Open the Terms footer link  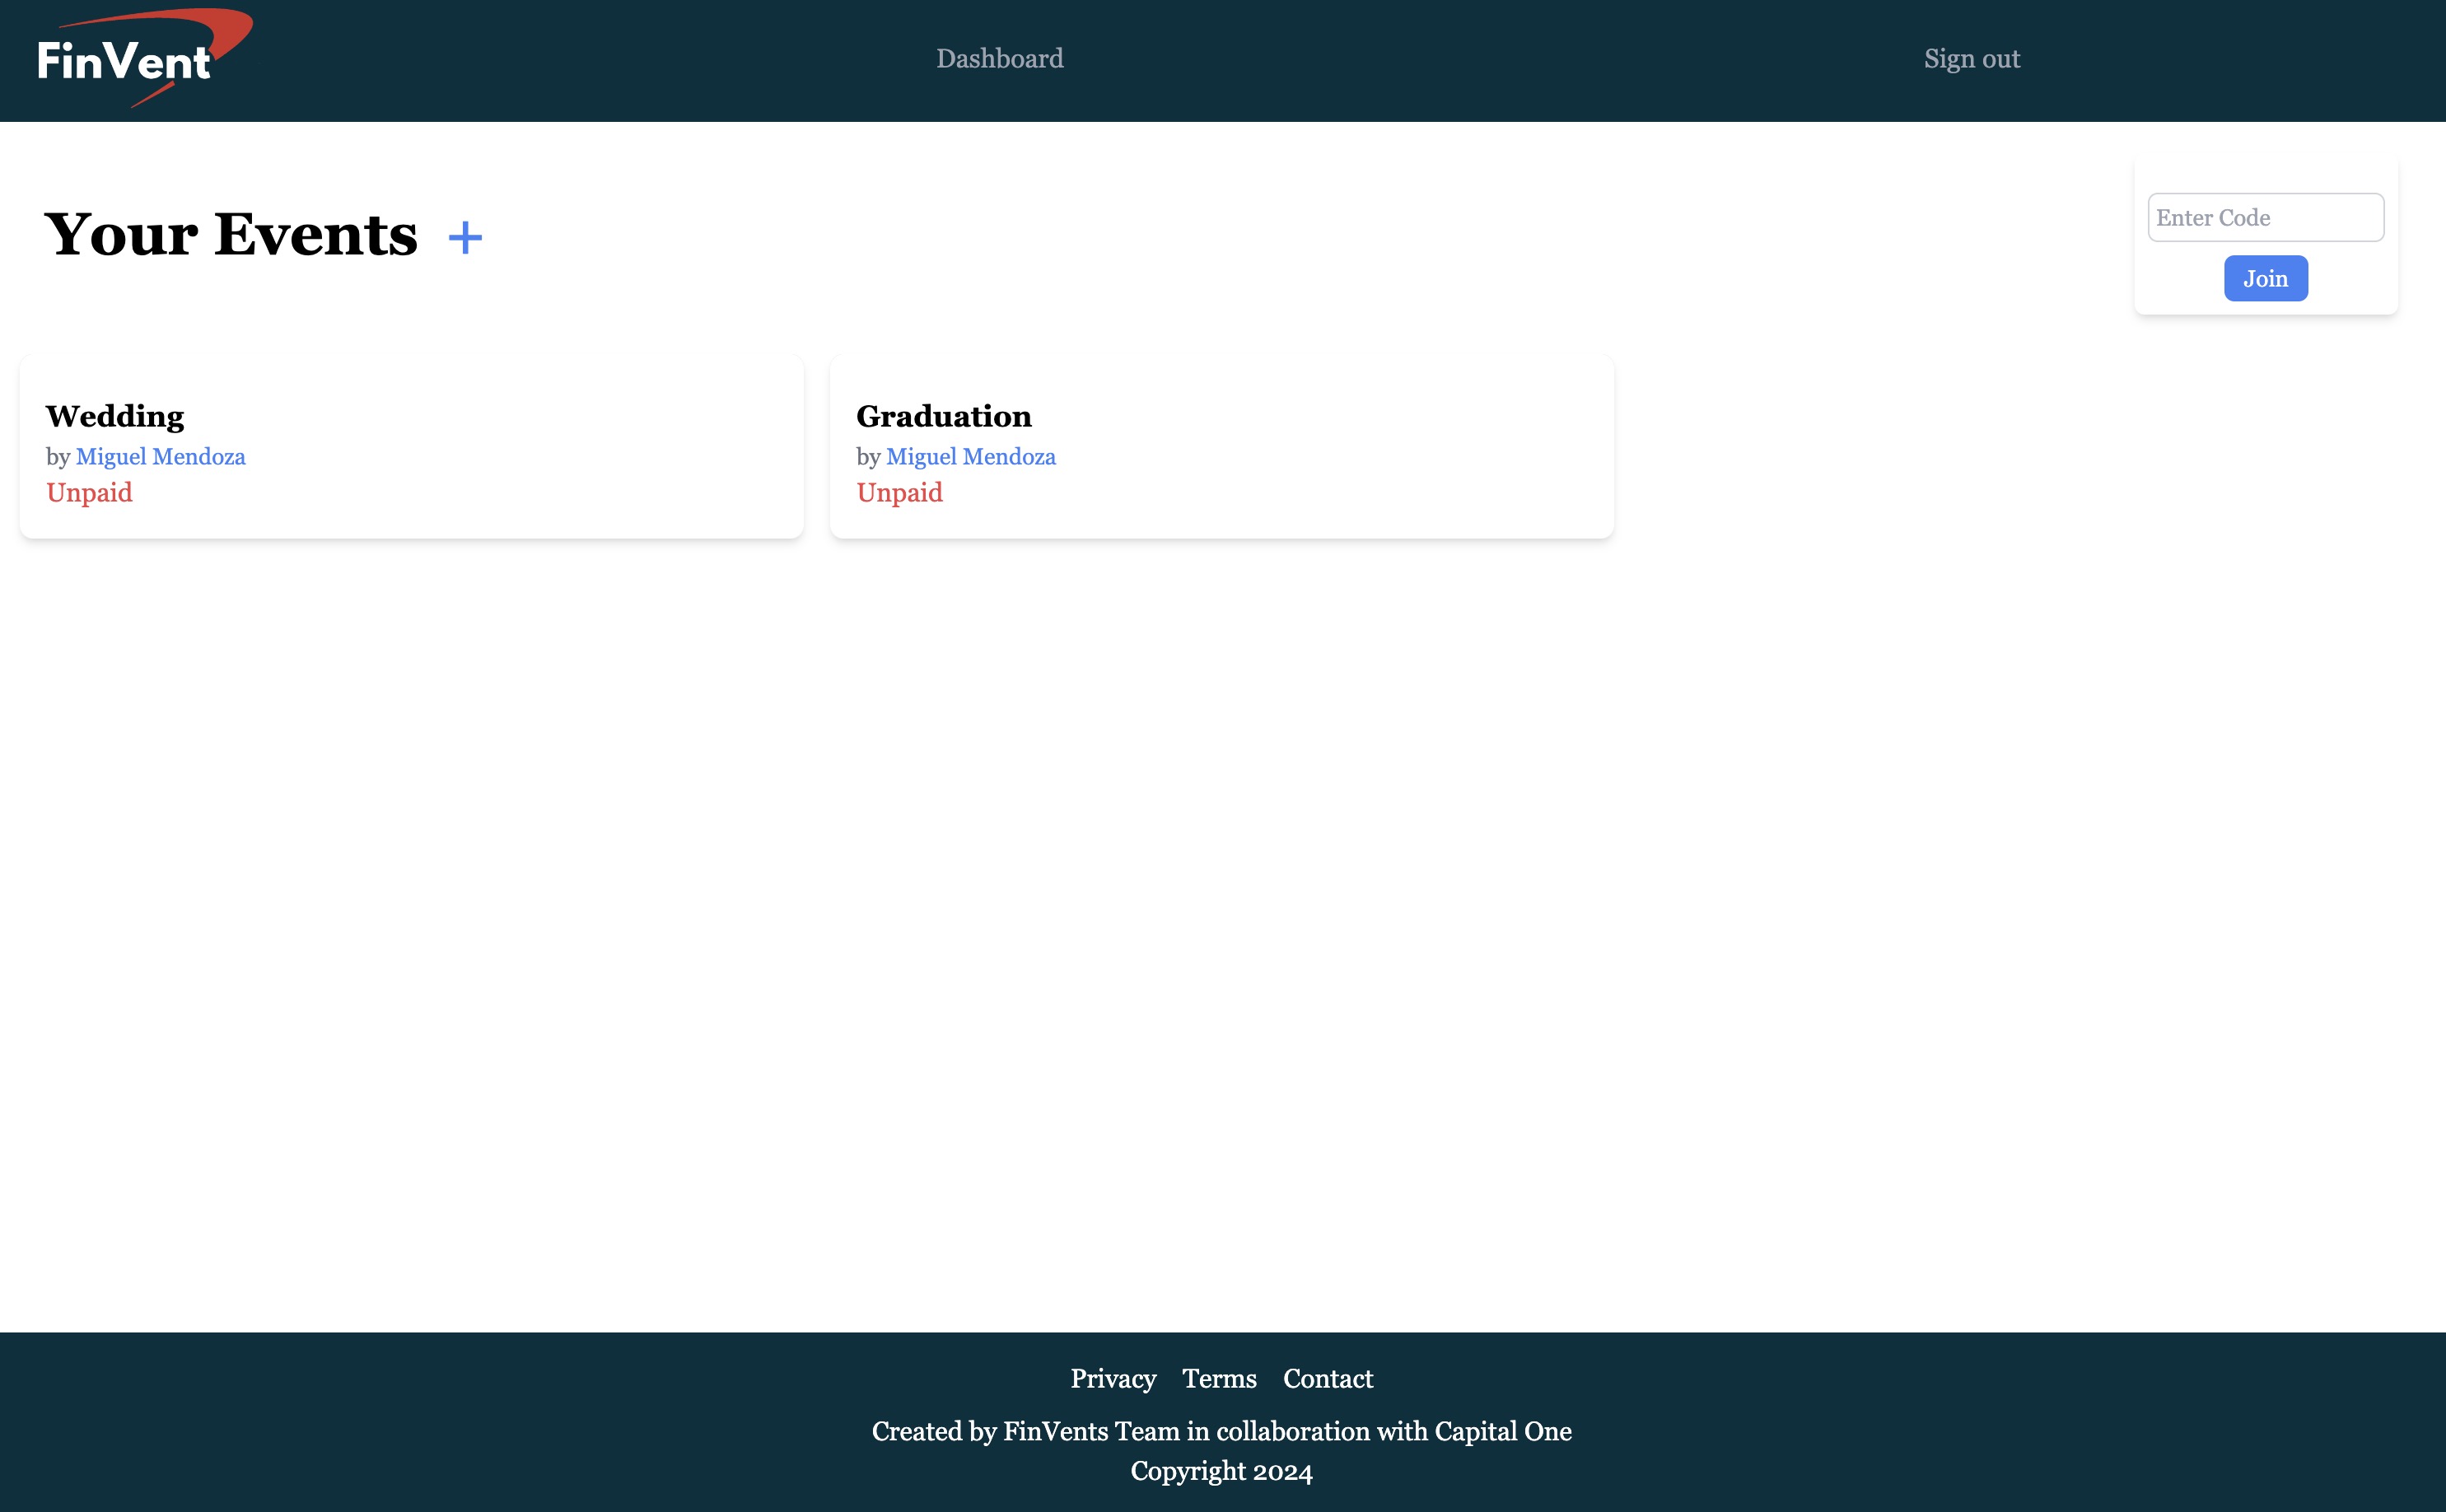point(1219,1379)
